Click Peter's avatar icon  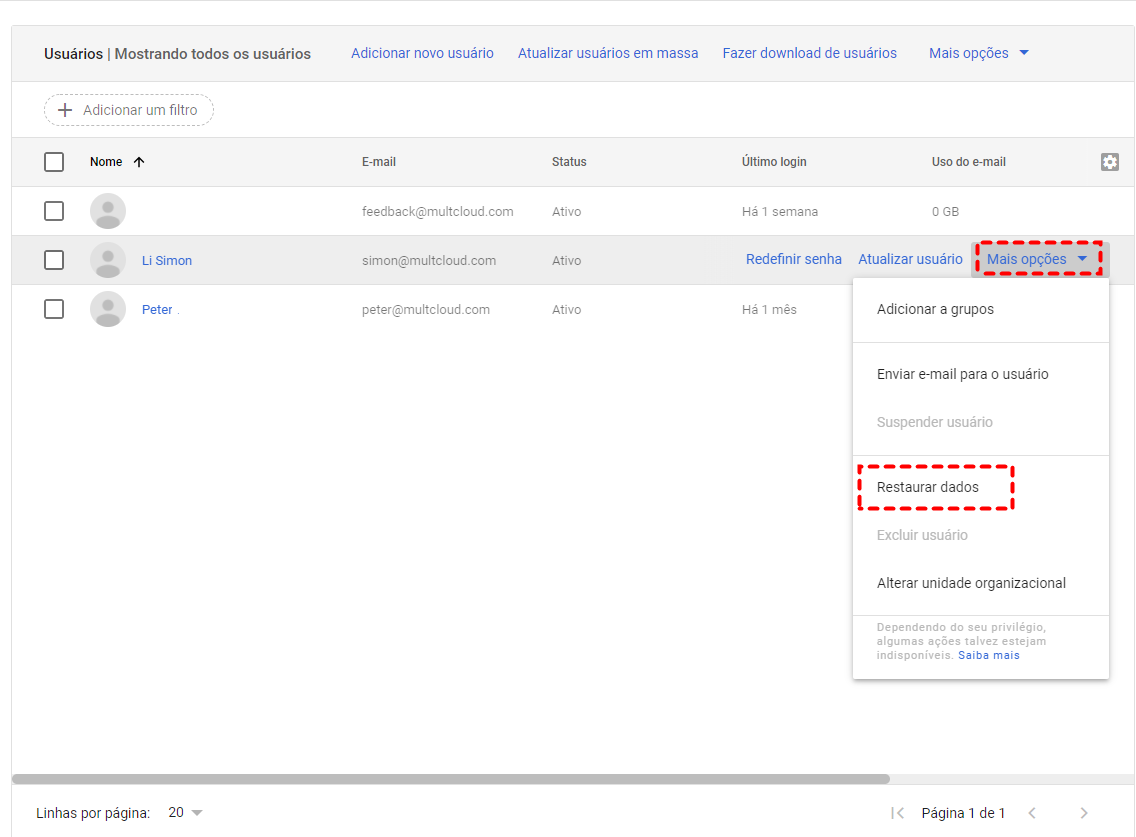click(108, 309)
